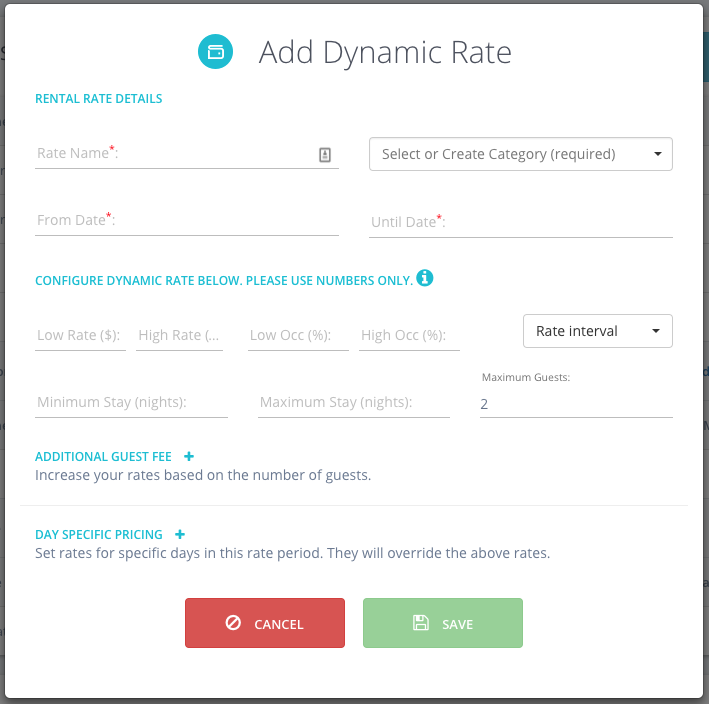Cancel adding the dynamic rate
Screen dimensions: 709x704
265,623
